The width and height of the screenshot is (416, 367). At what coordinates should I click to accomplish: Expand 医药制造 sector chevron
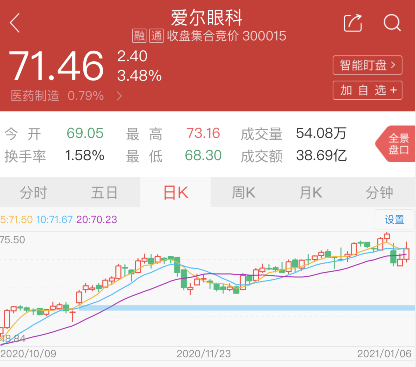pos(119,96)
